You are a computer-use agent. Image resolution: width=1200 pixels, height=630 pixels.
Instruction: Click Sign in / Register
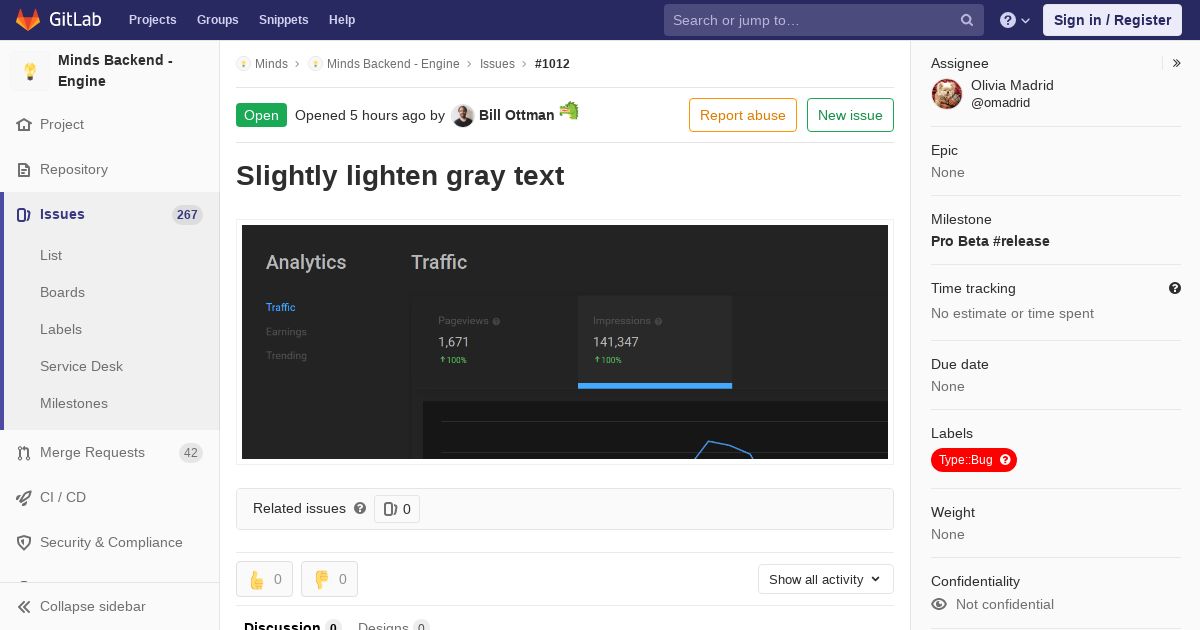(1112, 20)
